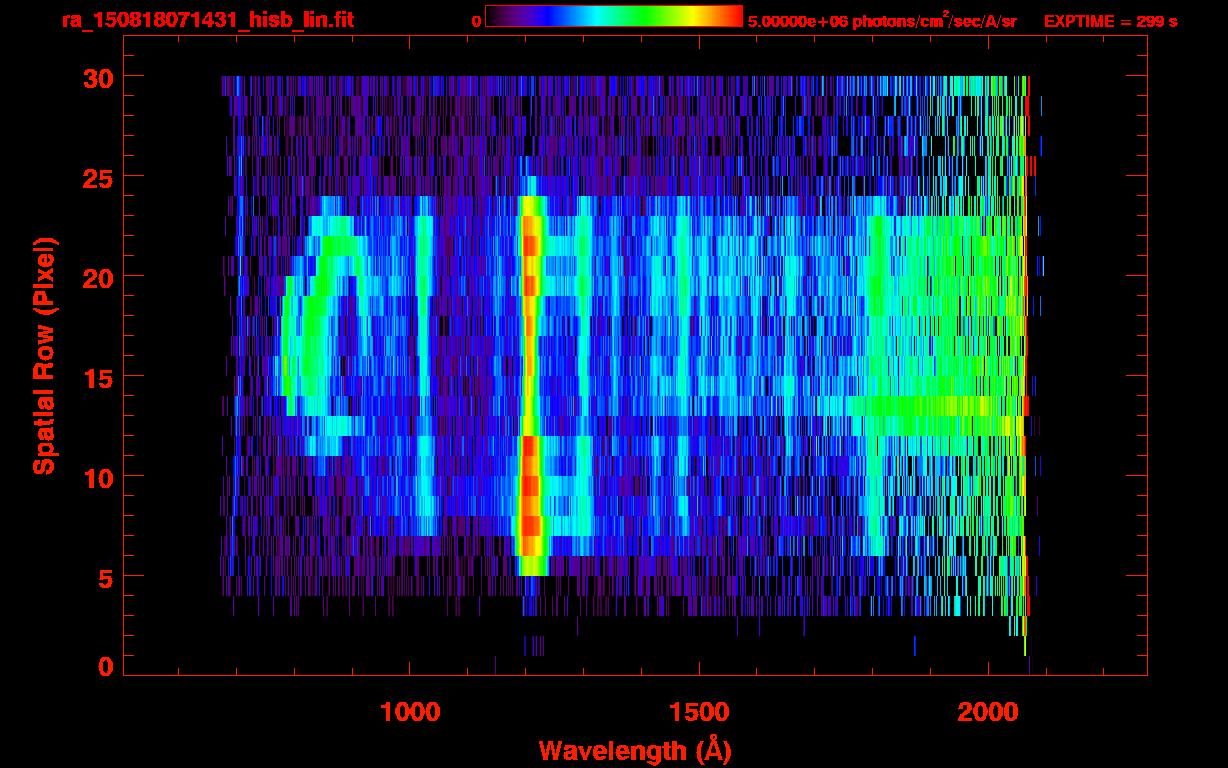Click the rainbow color scale bar
The width and height of the screenshot is (1228, 768).
tap(614, 16)
